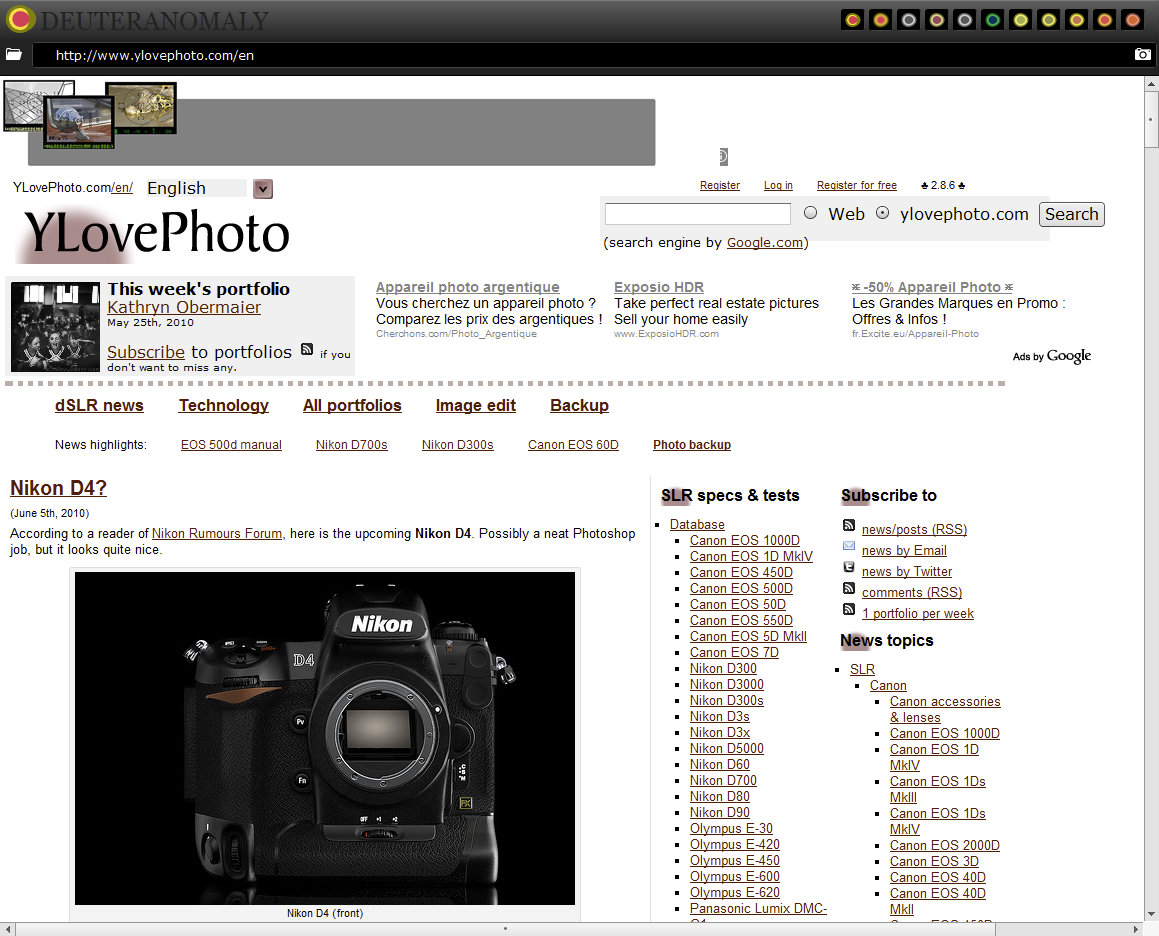Click the Log in link

pos(778,186)
